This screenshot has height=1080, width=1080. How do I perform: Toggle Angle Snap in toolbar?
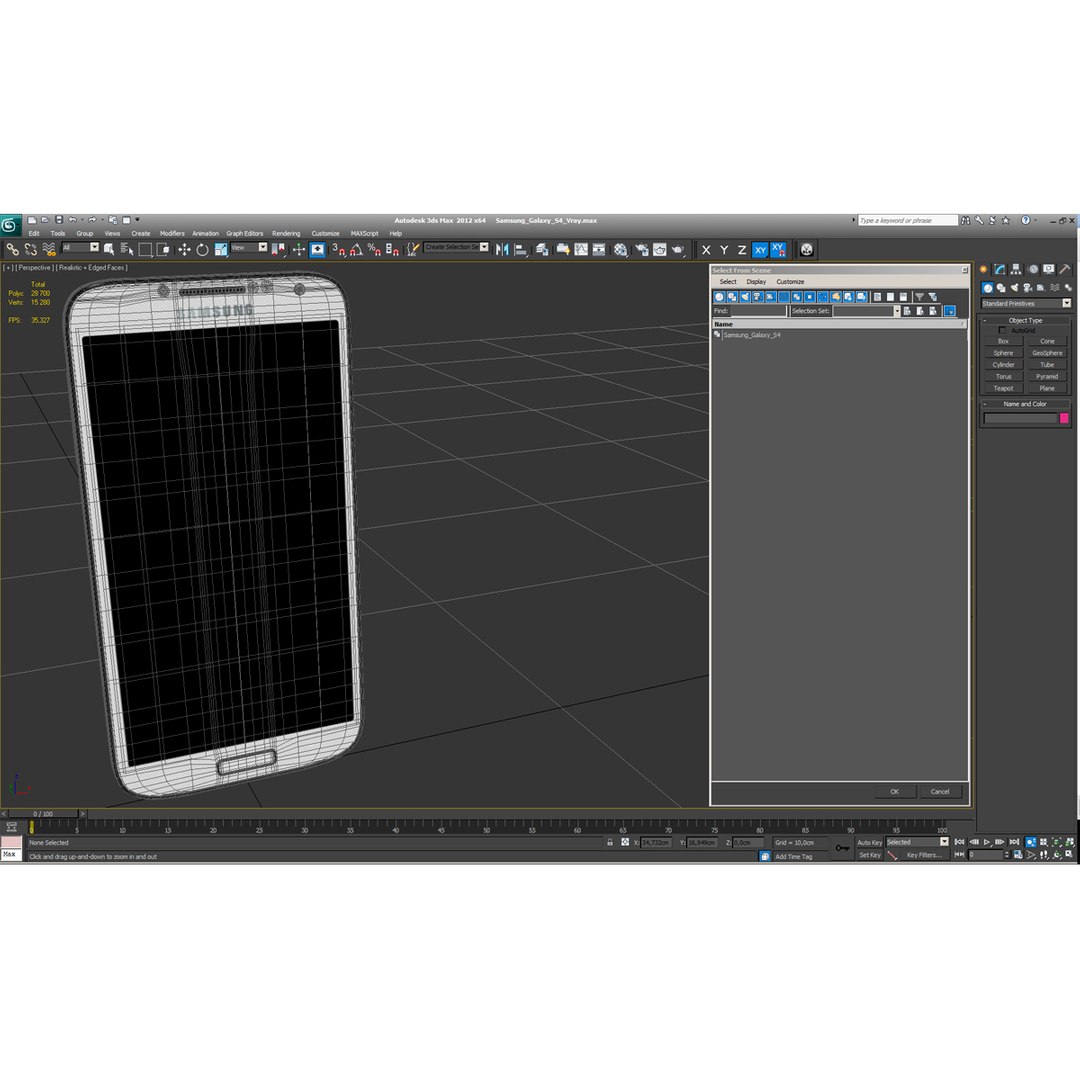click(x=356, y=249)
